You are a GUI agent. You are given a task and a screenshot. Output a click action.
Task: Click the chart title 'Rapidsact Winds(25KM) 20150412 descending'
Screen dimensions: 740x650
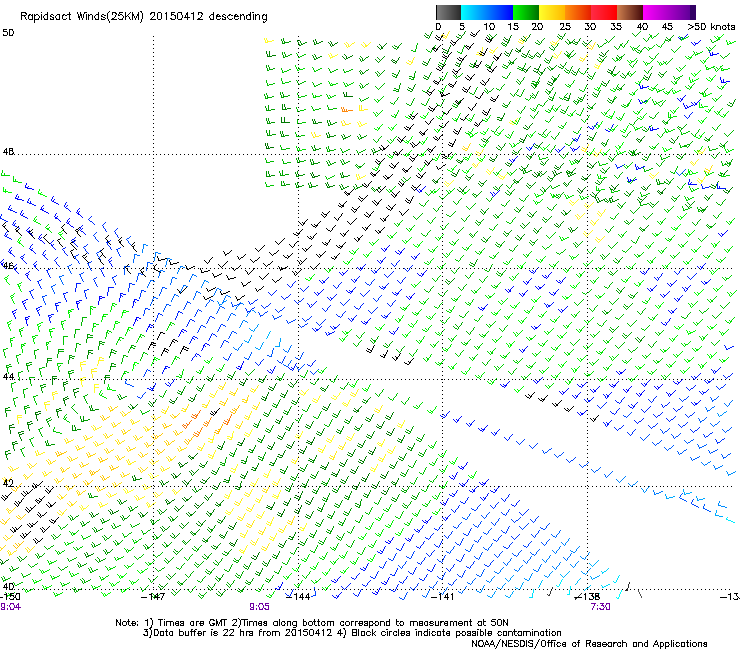point(143,16)
